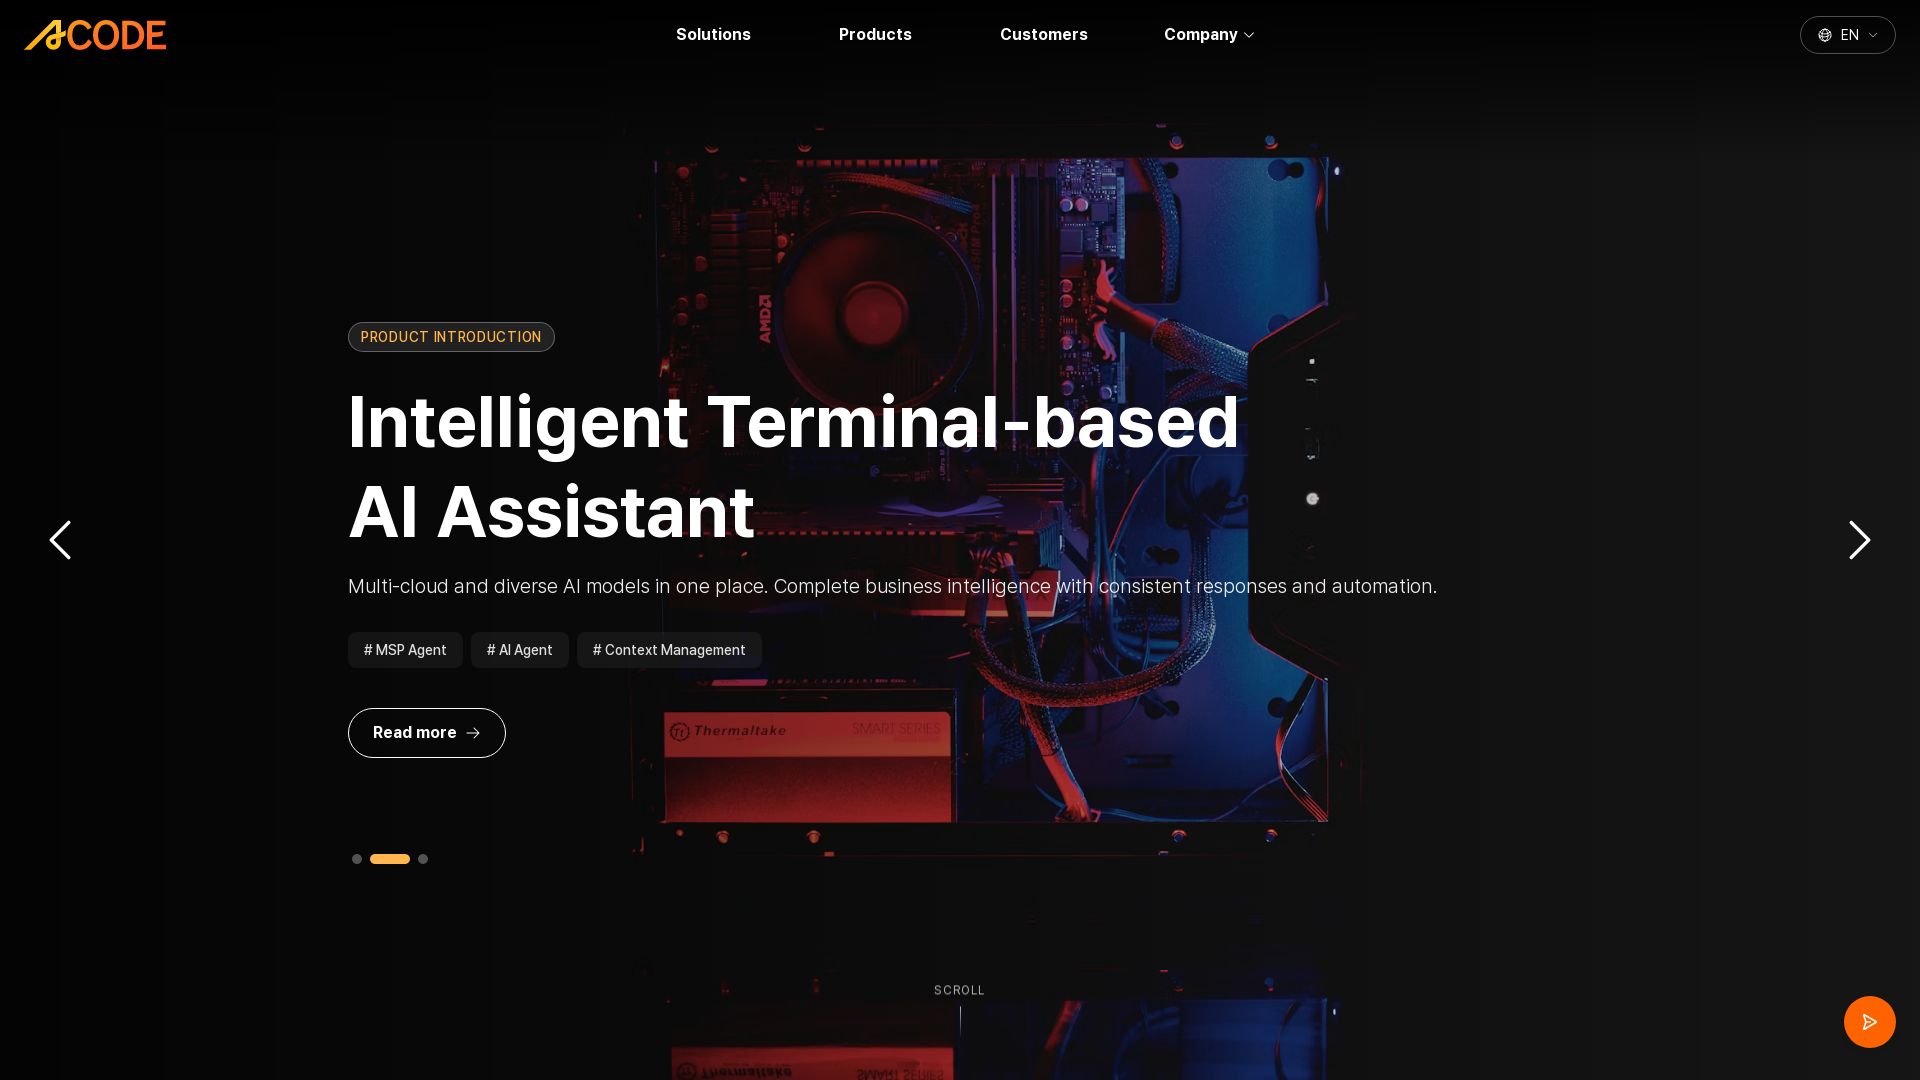Viewport: 1920px width, 1080px height.
Task: Click the Intelligent Terminal-based AI Assistant headline
Action: tap(793, 466)
